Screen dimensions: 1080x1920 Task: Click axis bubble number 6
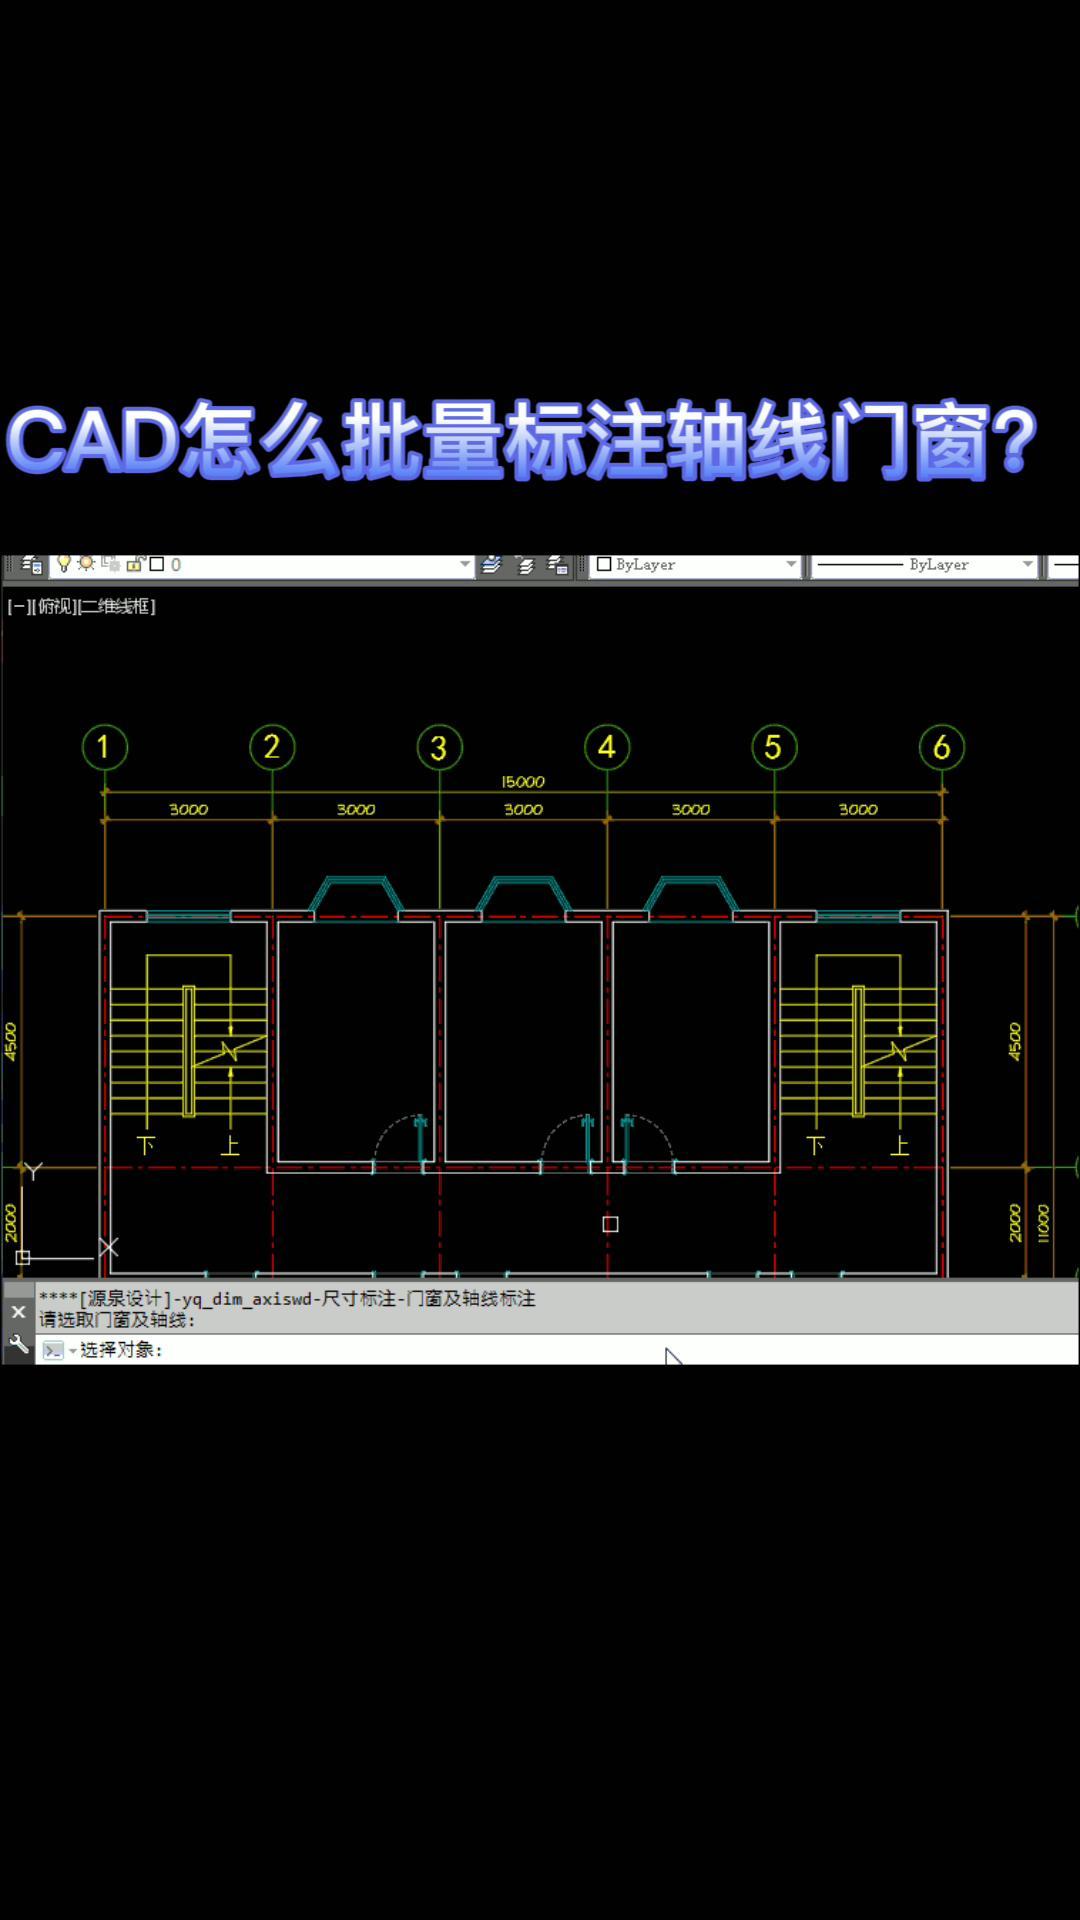pos(941,748)
